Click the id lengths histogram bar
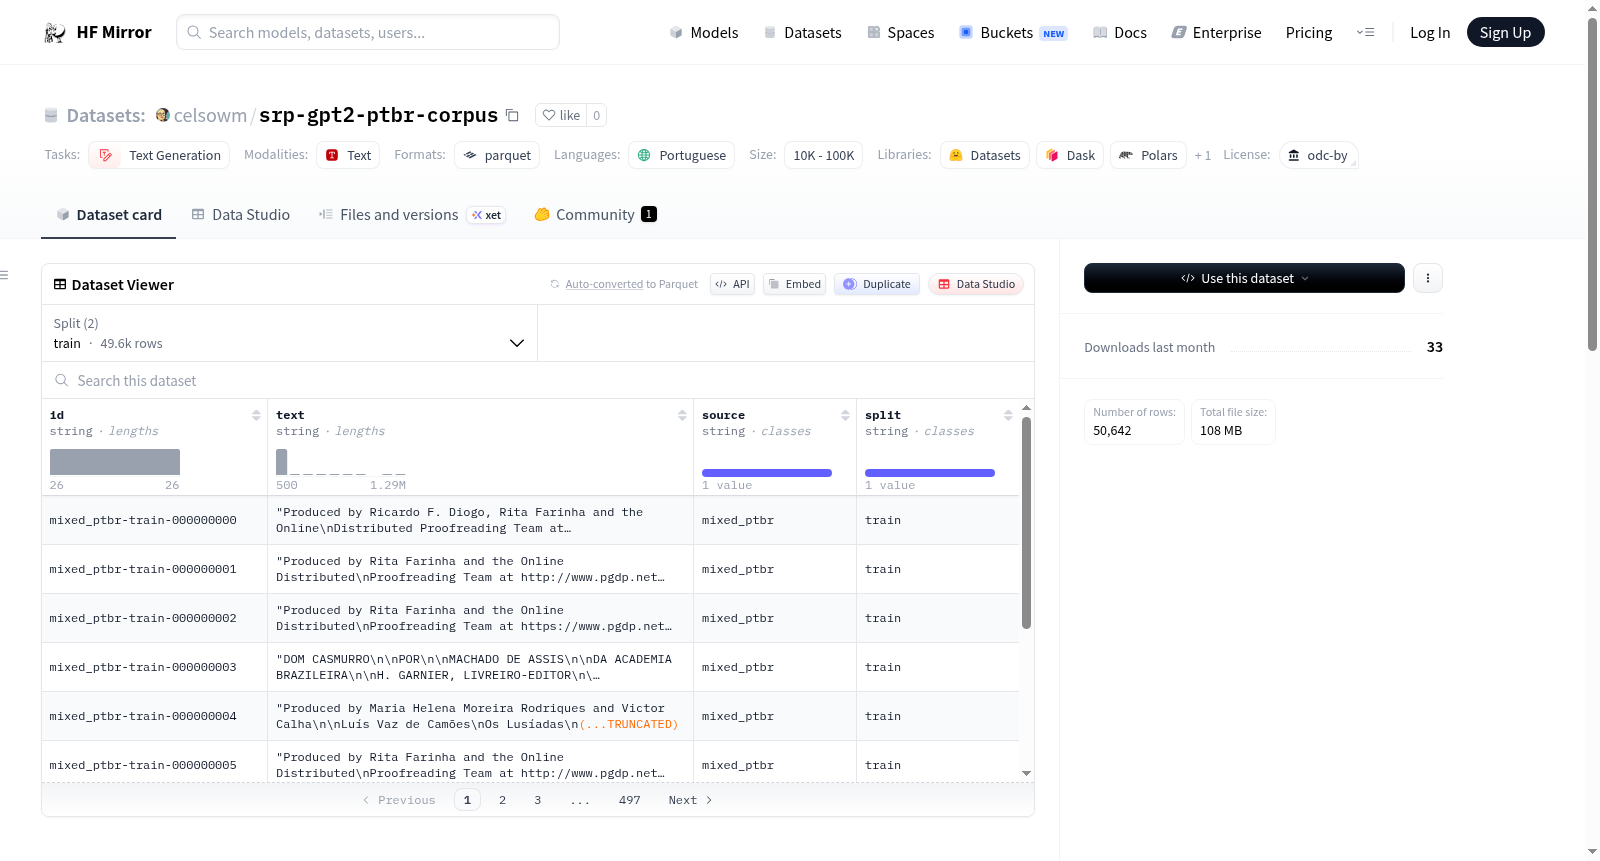The image size is (1600, 861). click(115, 462)
